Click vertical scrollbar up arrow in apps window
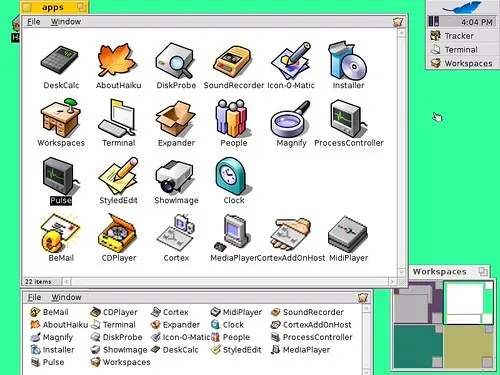The image size is (500, 375). coord(401,33)
